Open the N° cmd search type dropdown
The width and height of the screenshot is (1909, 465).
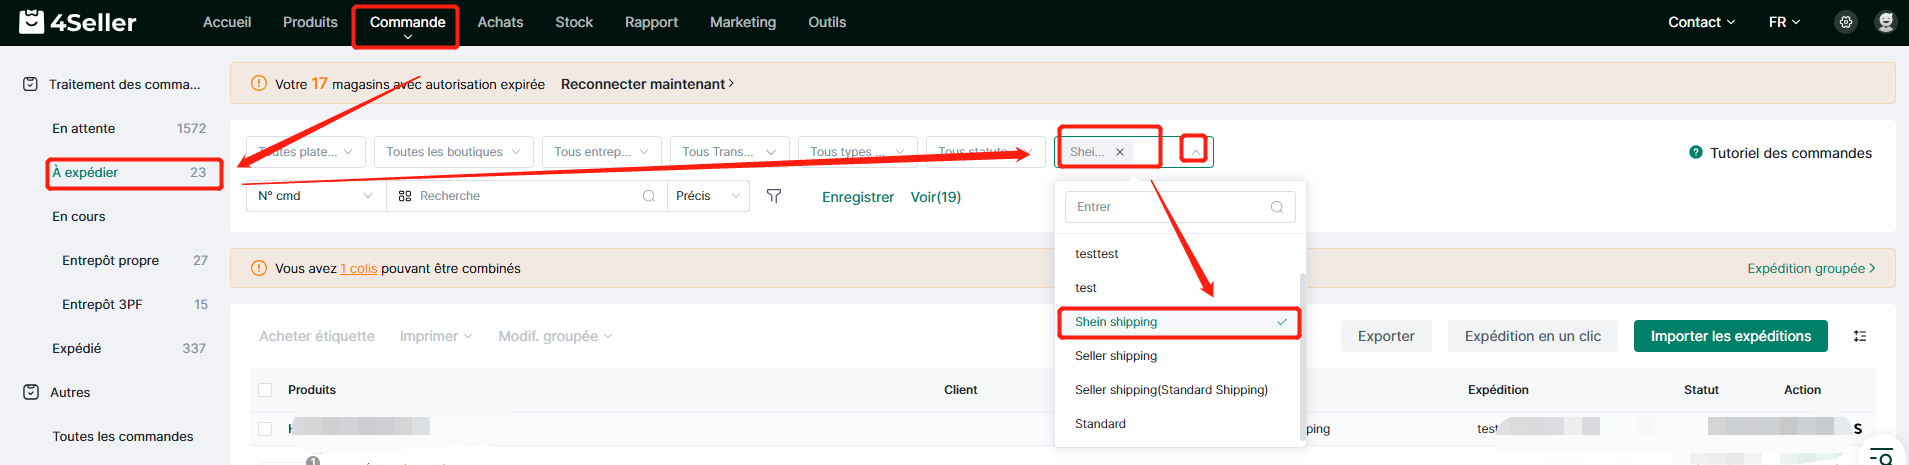coord(316,196)
